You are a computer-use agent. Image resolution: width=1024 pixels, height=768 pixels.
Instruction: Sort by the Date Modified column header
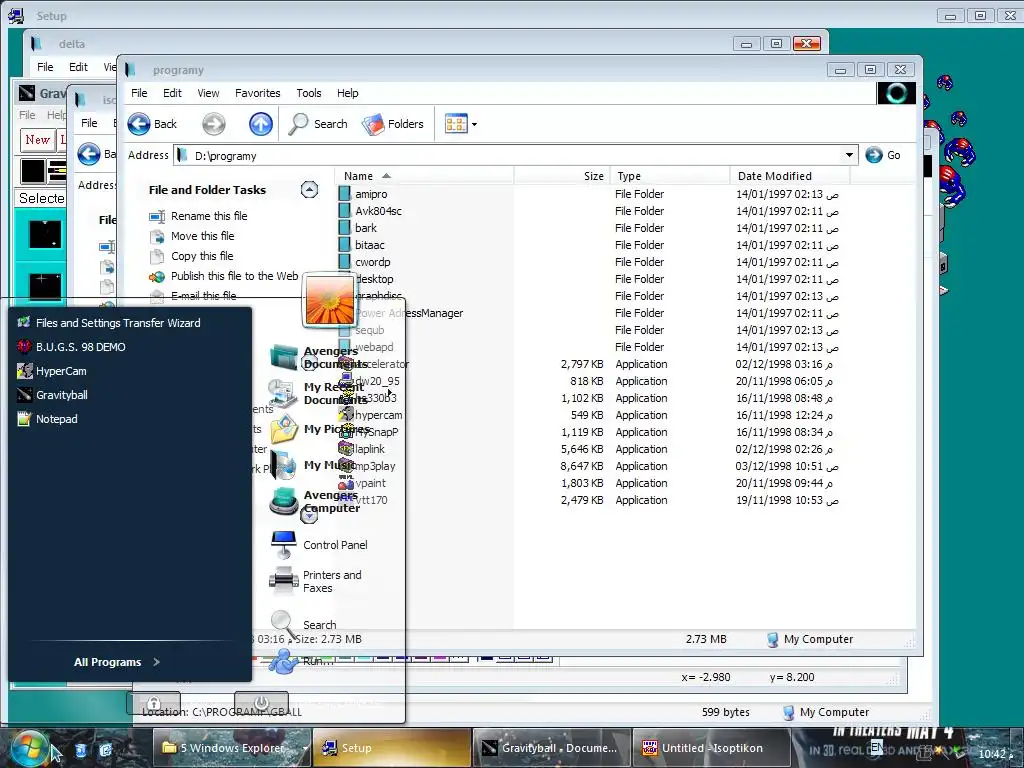click(x=790, y=176)
